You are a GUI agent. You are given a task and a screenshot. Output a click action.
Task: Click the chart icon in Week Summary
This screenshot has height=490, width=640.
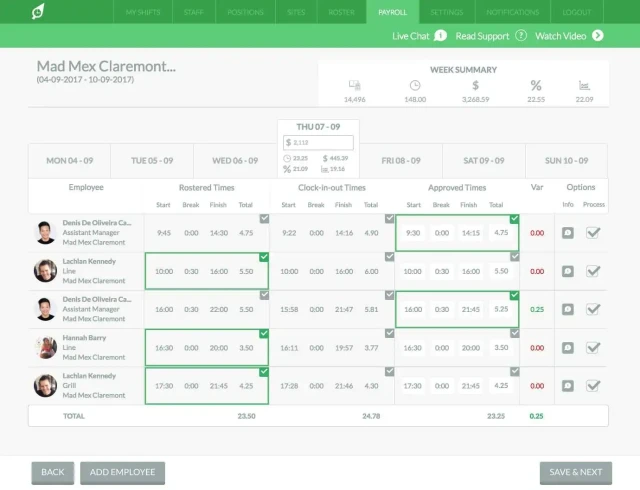584,85
